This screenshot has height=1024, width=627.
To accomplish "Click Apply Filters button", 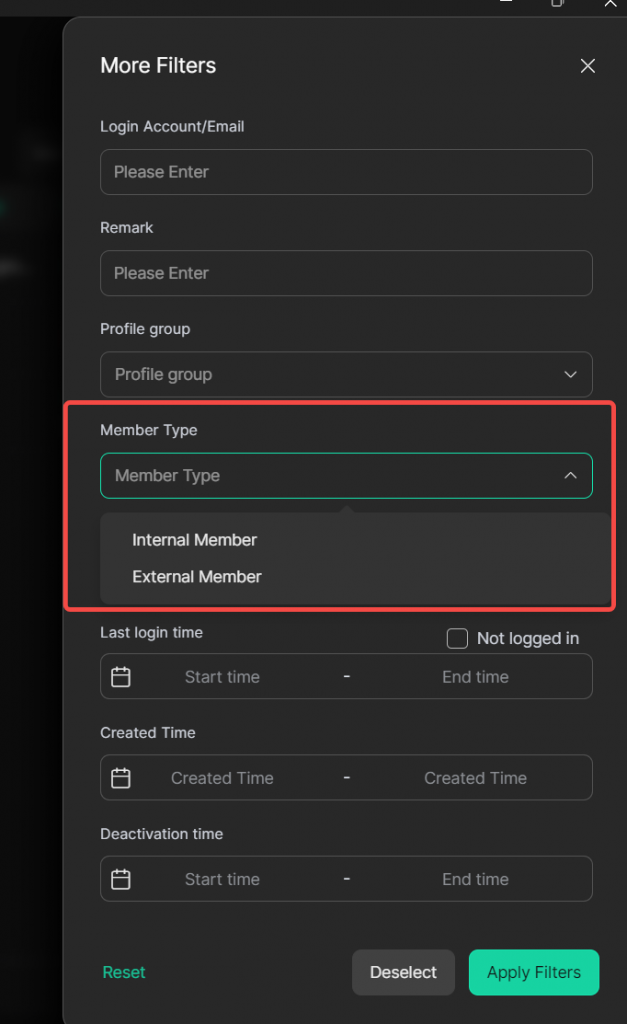I will tap(534, 972).
